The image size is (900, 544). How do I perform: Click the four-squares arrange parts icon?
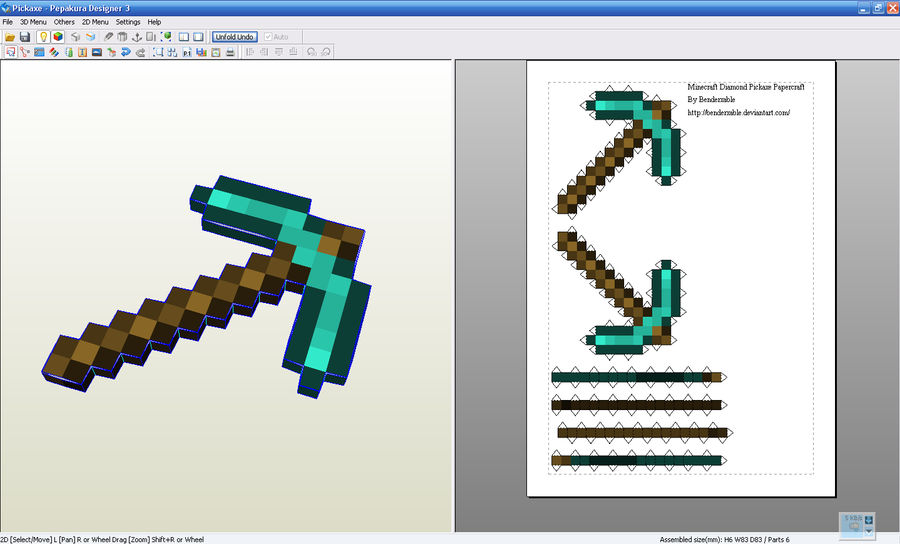[x=172, y=52]
